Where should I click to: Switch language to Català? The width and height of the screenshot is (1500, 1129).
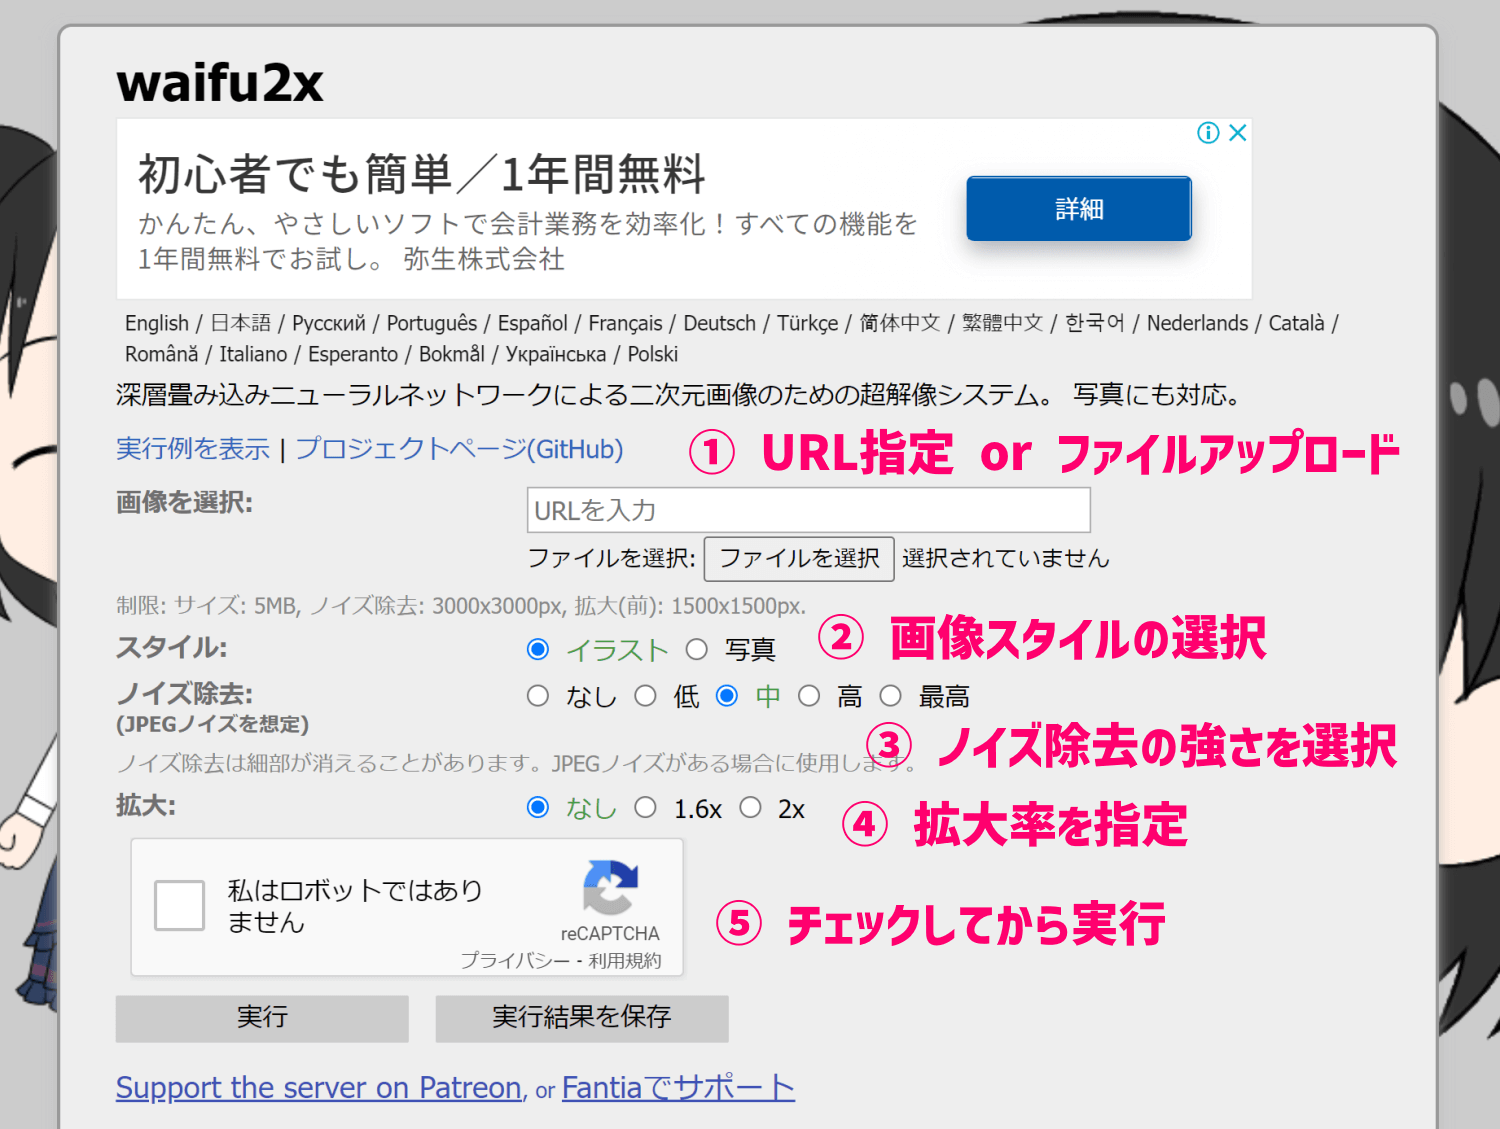point(1296,323)
